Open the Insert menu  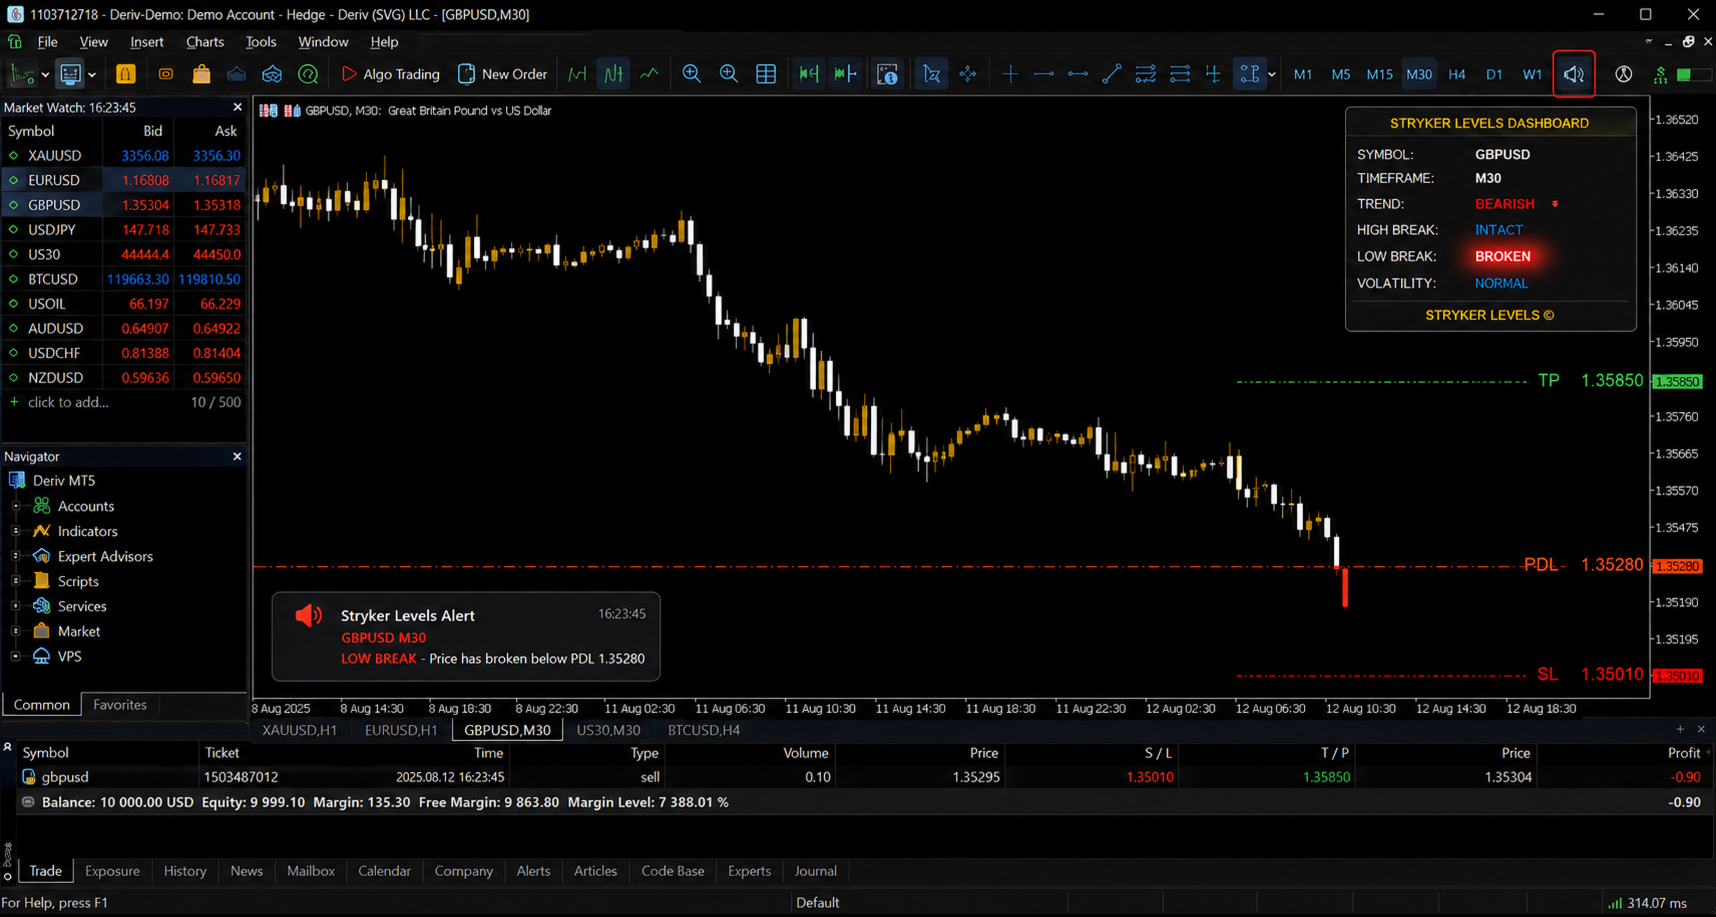pyautogui.click(x=147, y=42)
